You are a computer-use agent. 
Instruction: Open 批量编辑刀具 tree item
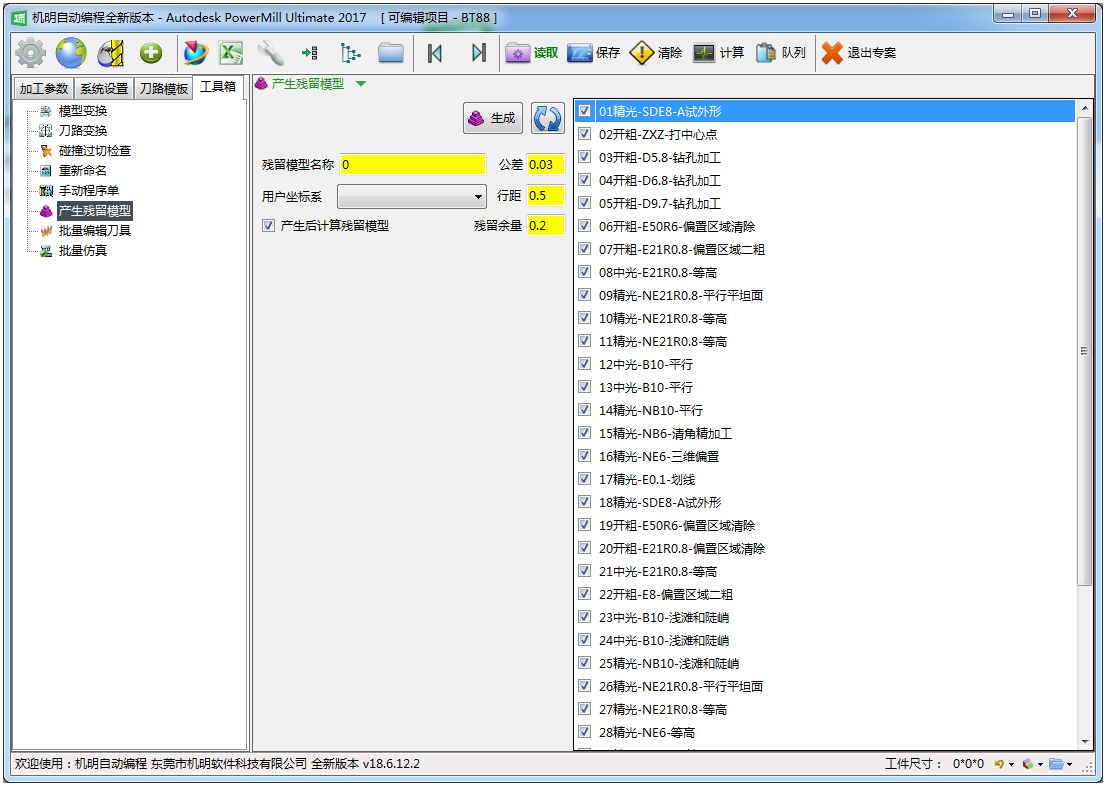pos(95,231)
